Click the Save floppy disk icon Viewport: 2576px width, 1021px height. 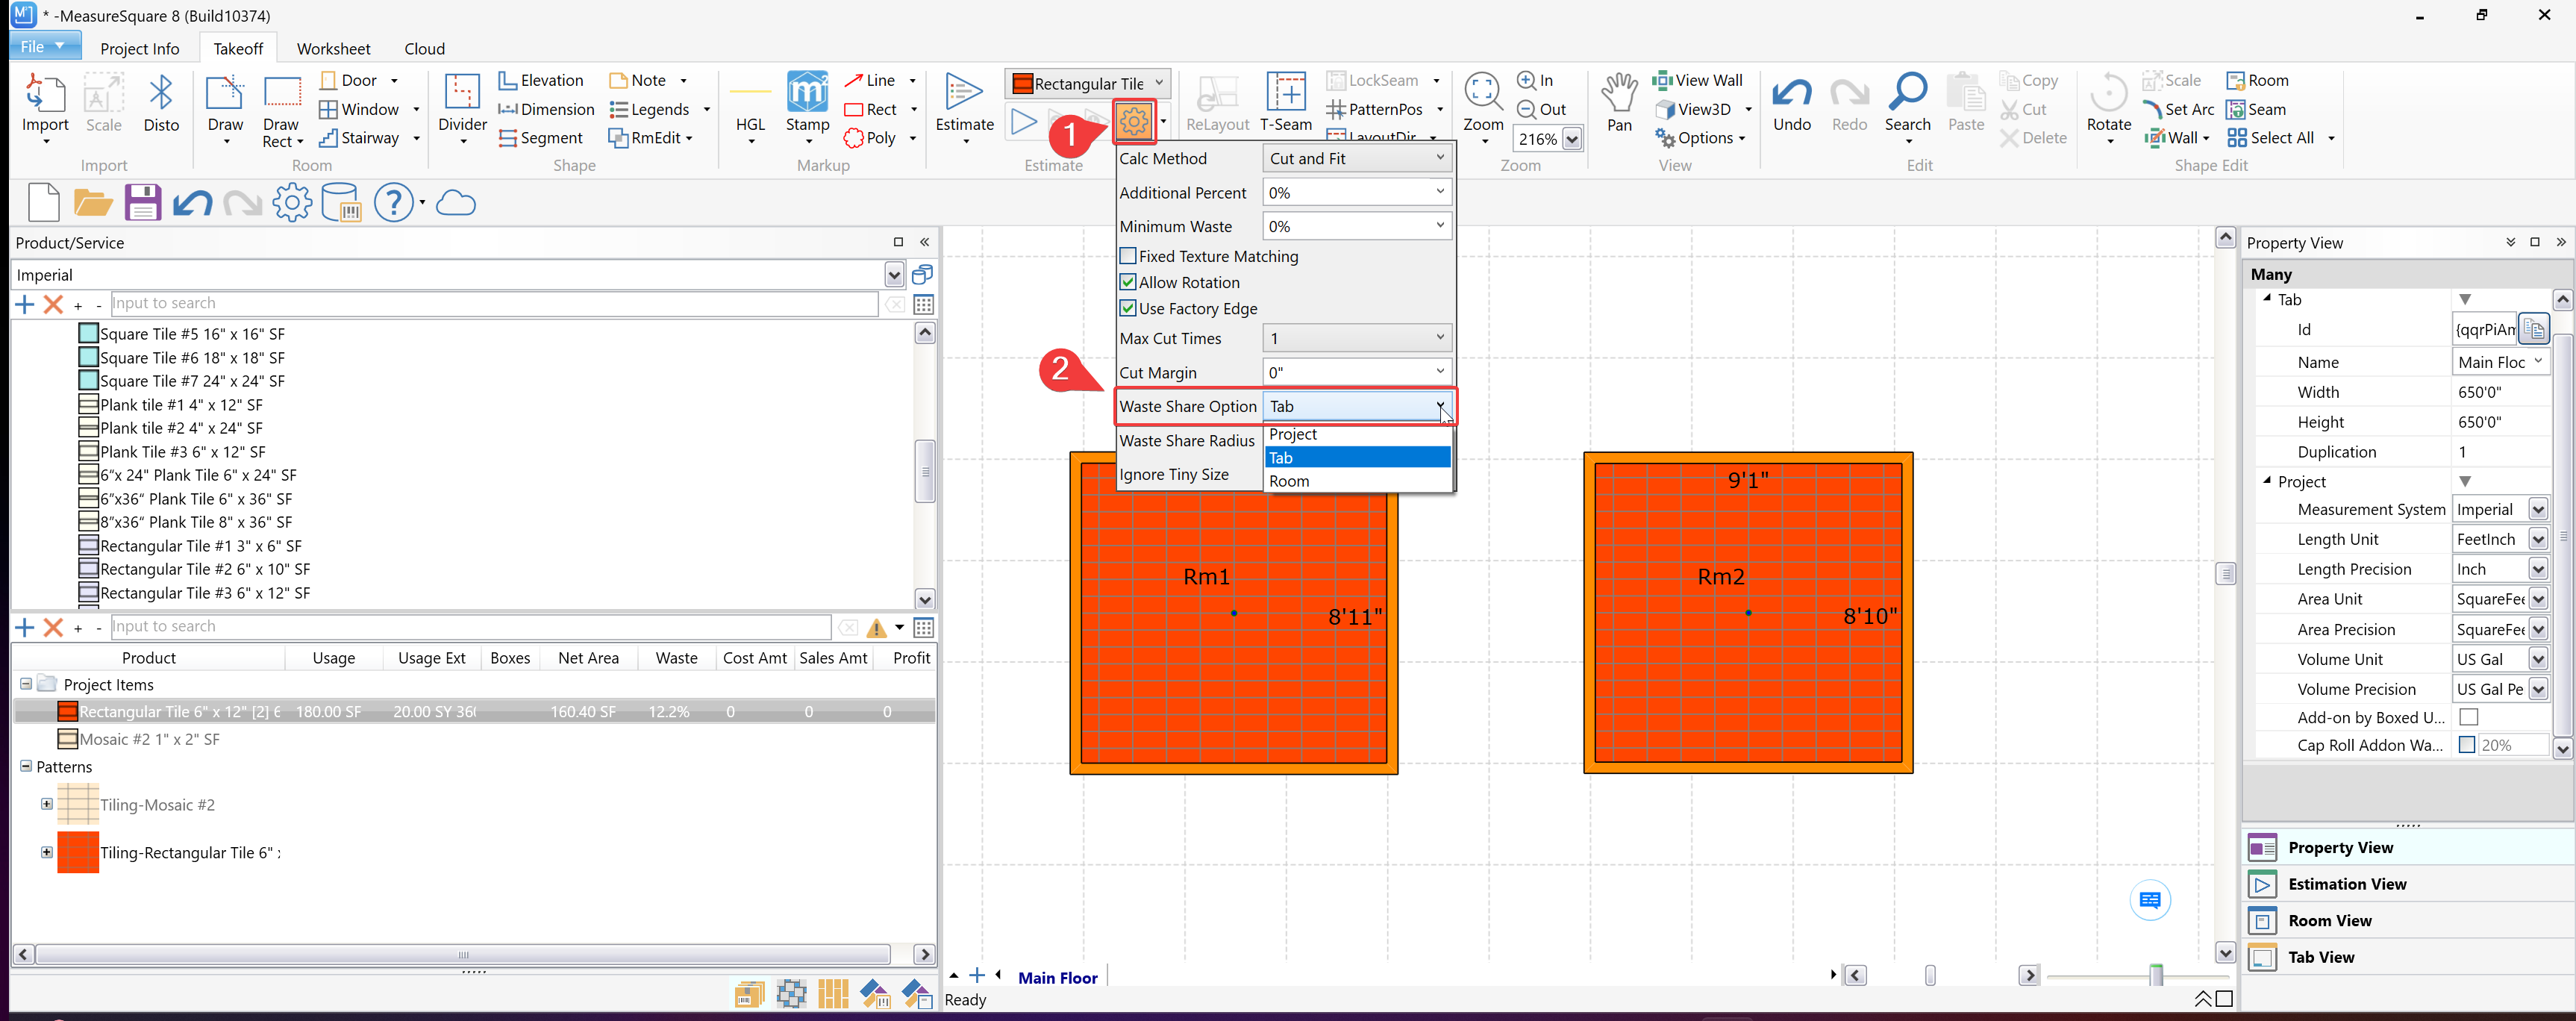tap(142, 203)
